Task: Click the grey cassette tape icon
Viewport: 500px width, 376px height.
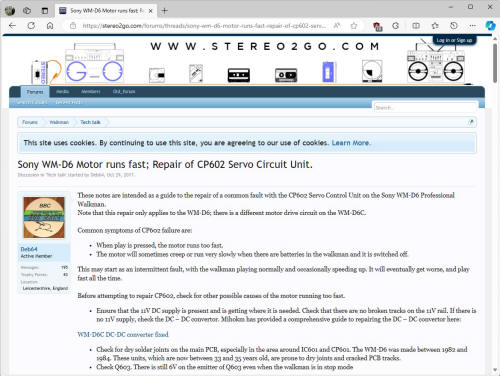Action: point(286,75)
